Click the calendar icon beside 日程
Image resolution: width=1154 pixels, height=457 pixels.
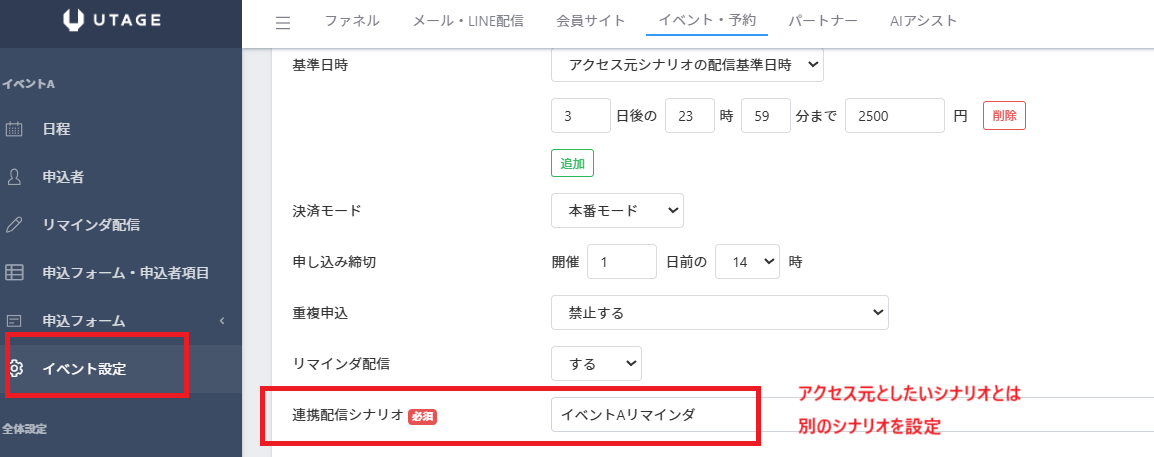coord(15,129)
